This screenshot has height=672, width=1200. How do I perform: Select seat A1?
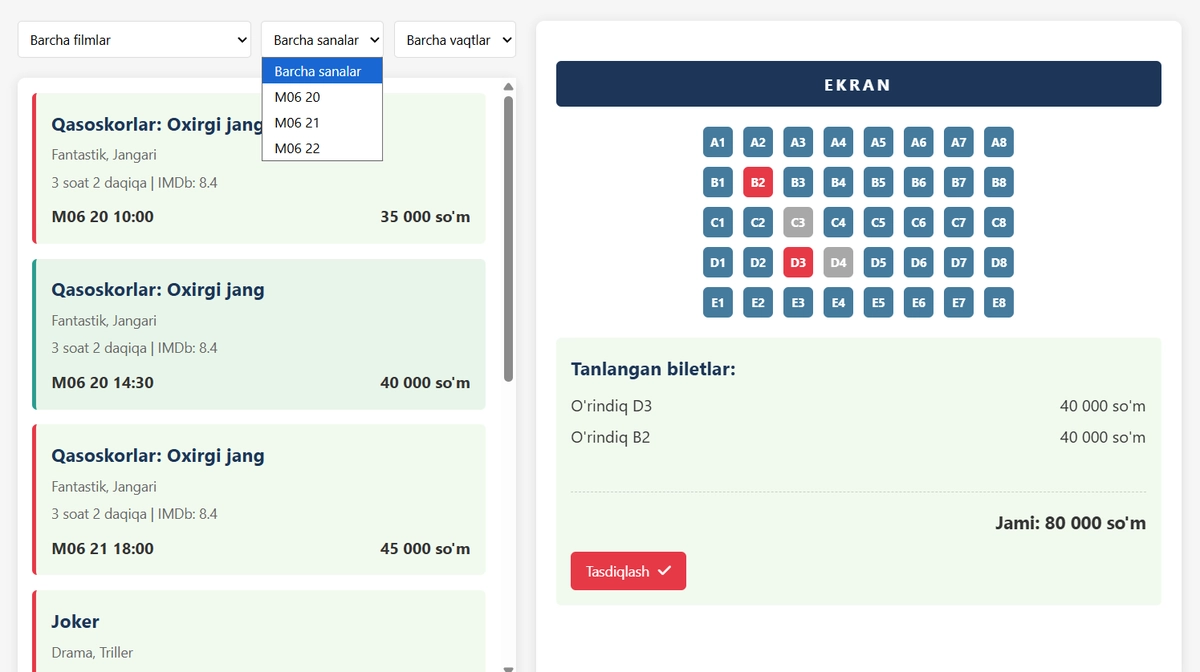point(718,142)
